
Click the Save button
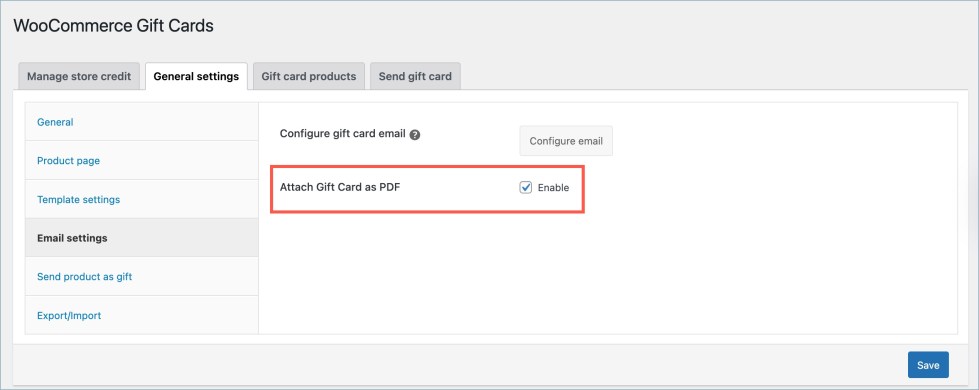pyautogui.click(x=928, y=365)
